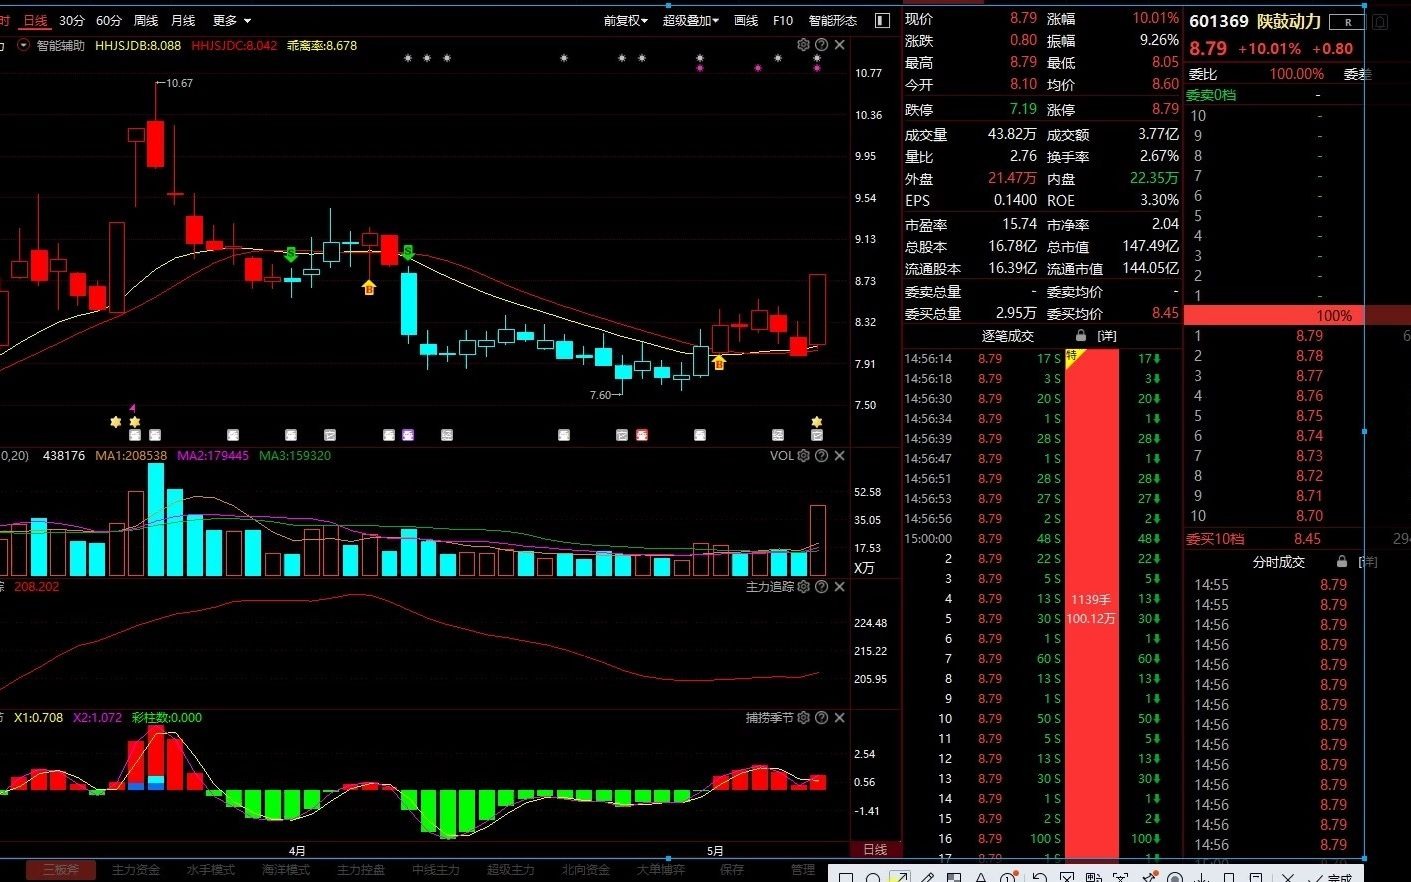The height and width of the screenshot is (882, 1411).
Task: Toggle the 智能辅助 circle dropdown button
Action: (x=24, y=45)
